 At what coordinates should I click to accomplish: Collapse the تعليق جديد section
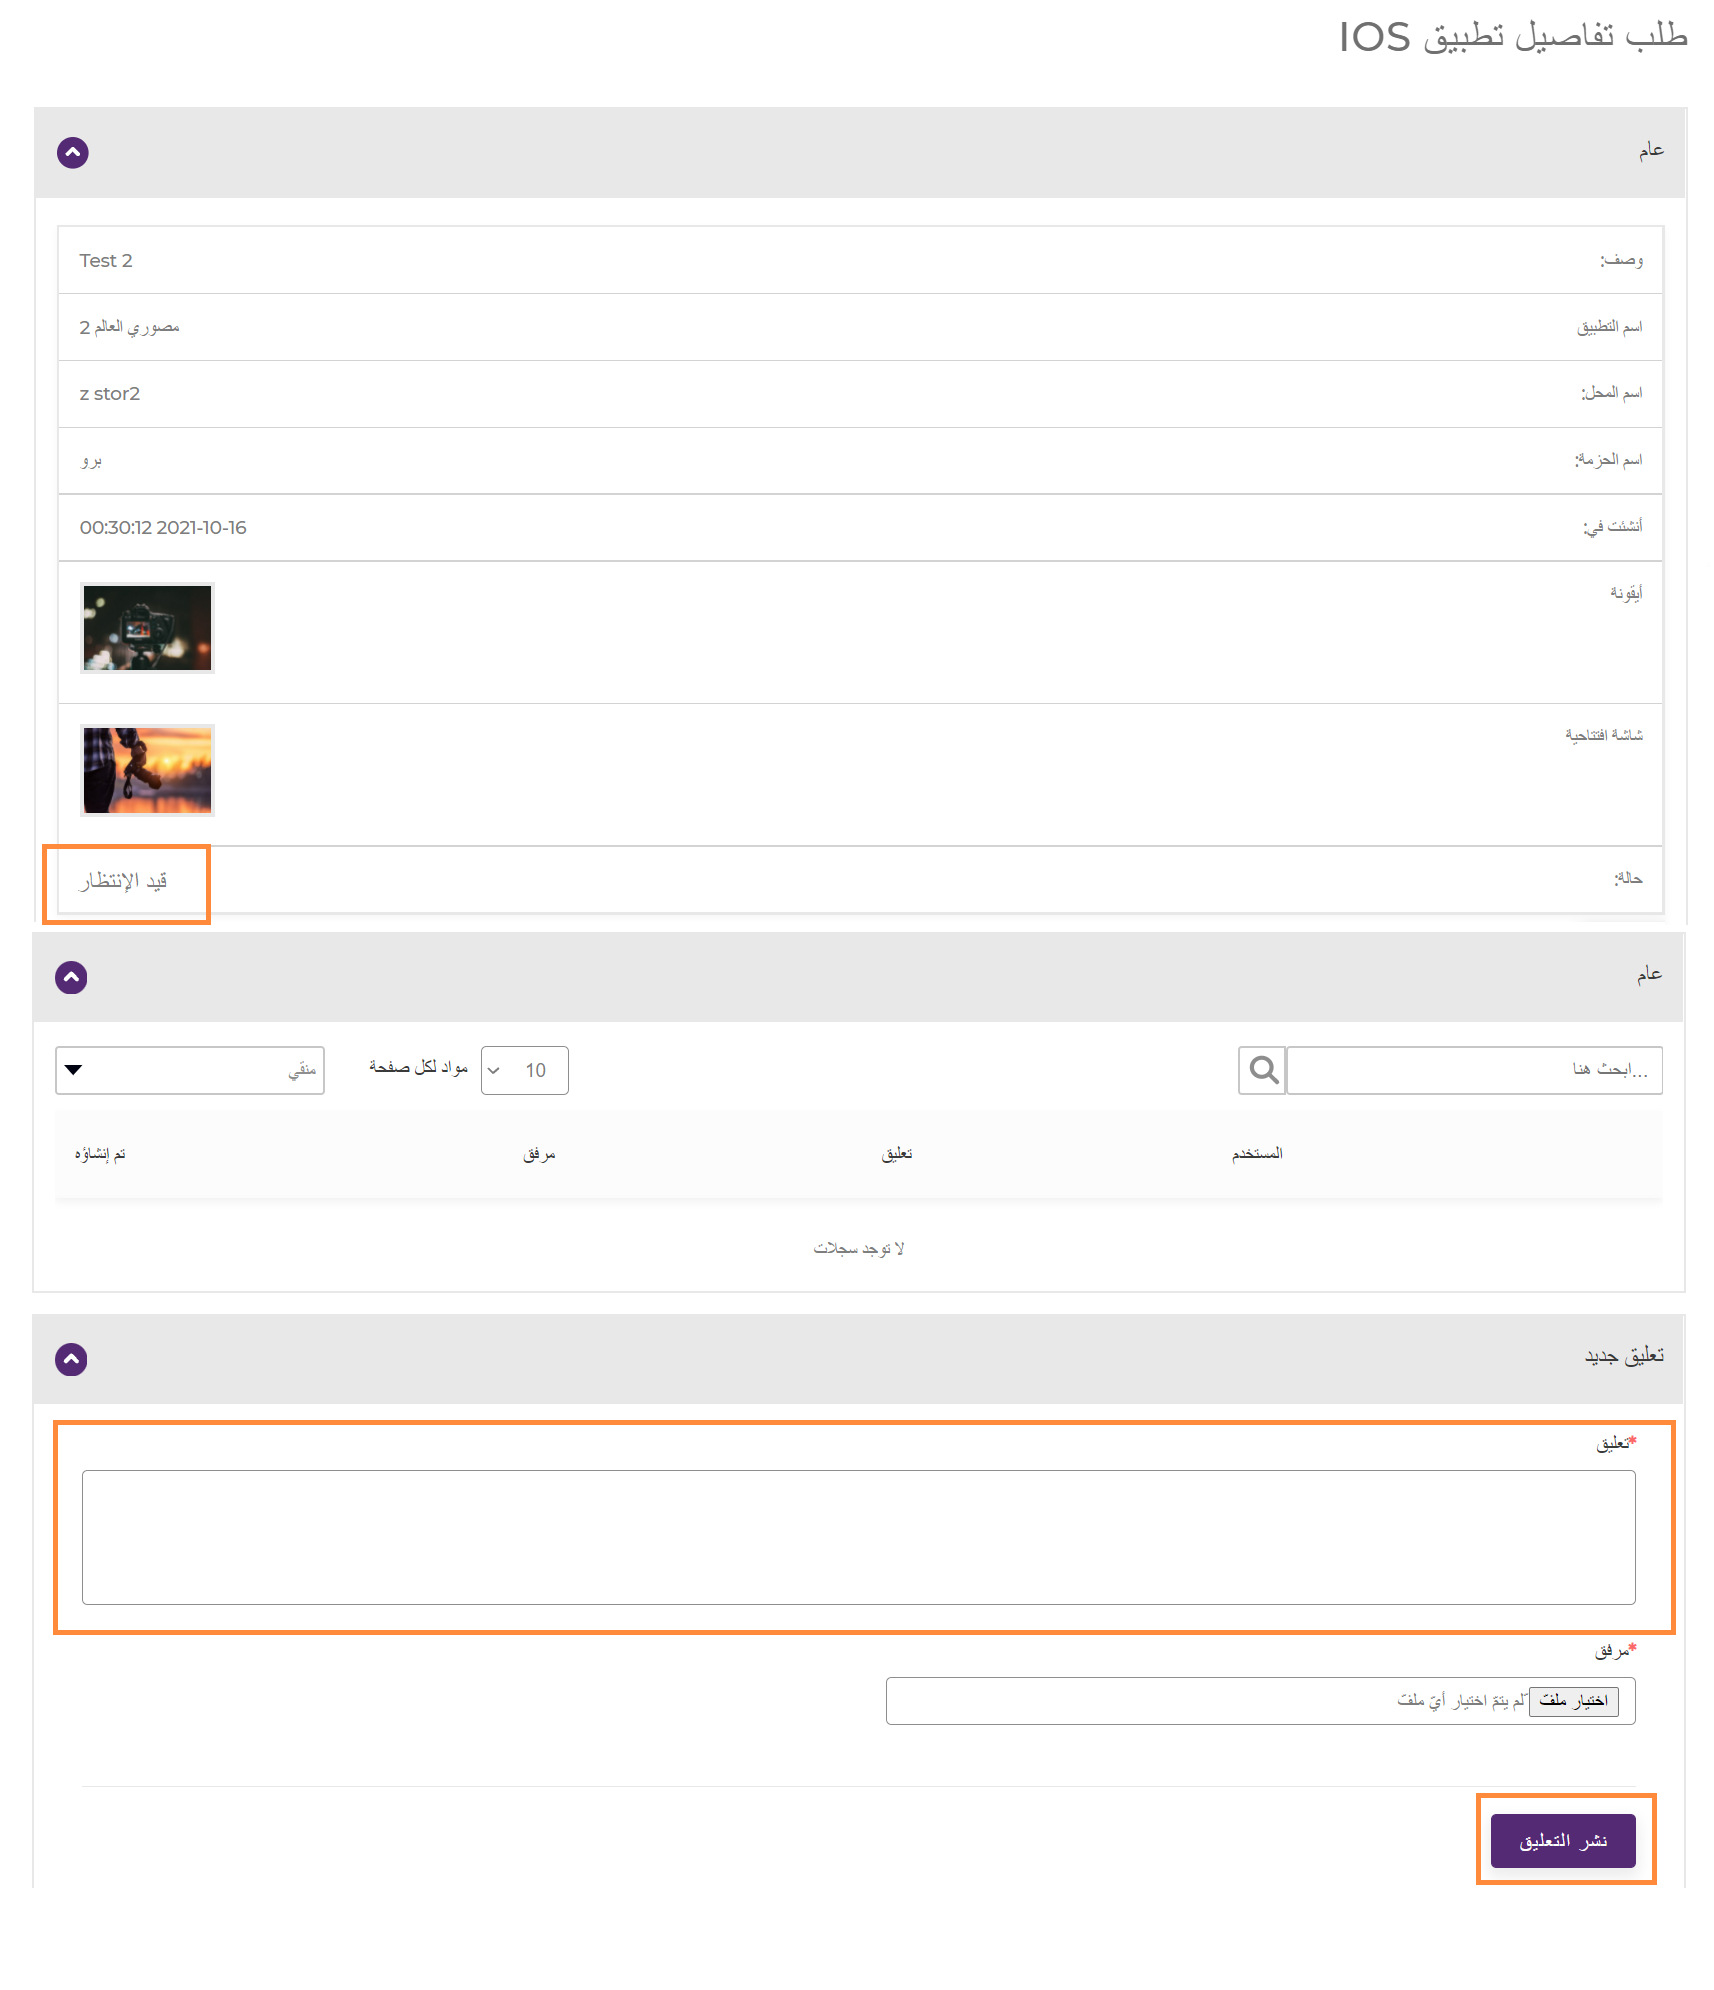pyautogui.click(x=71, y=1359)
